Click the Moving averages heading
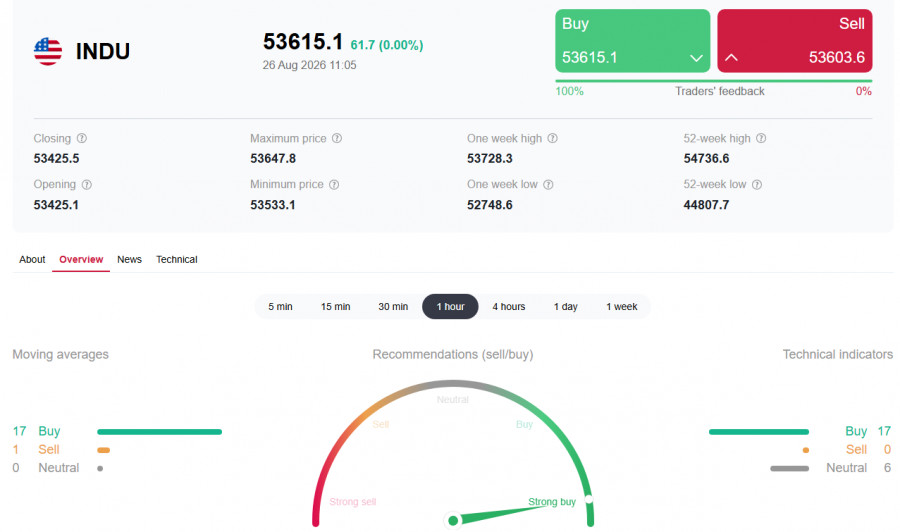900x532 pixels. [x=60, y=355]
